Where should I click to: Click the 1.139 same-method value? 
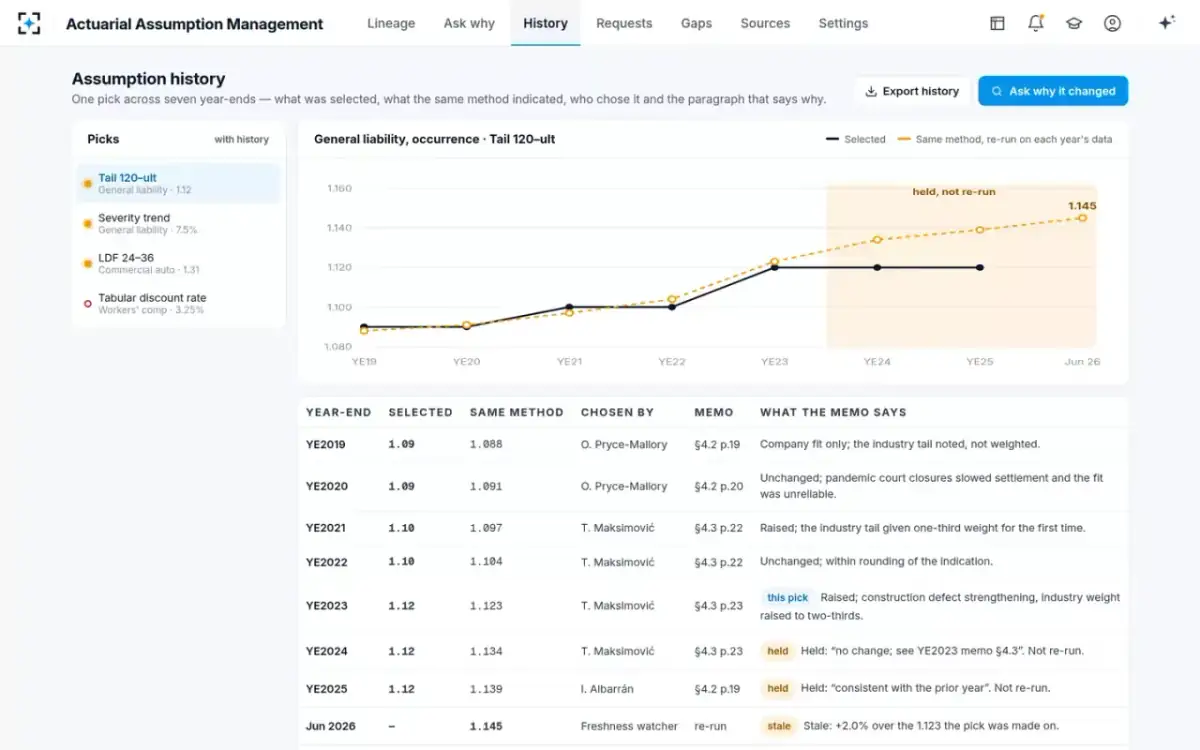(486, 689)
